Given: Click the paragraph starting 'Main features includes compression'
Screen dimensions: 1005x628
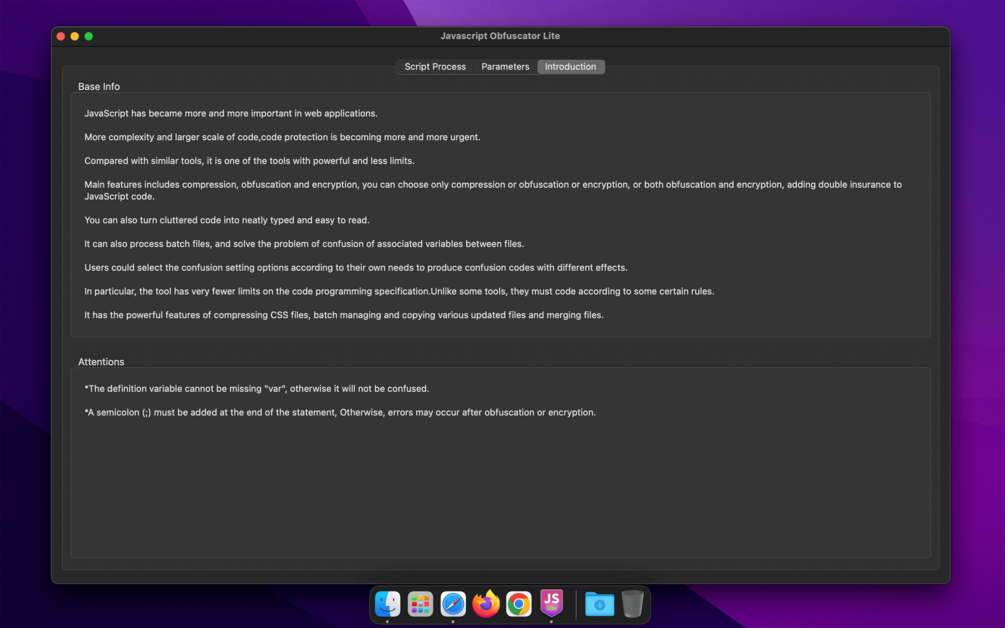Looking at the screenshot, I should [x=493, y=190].
